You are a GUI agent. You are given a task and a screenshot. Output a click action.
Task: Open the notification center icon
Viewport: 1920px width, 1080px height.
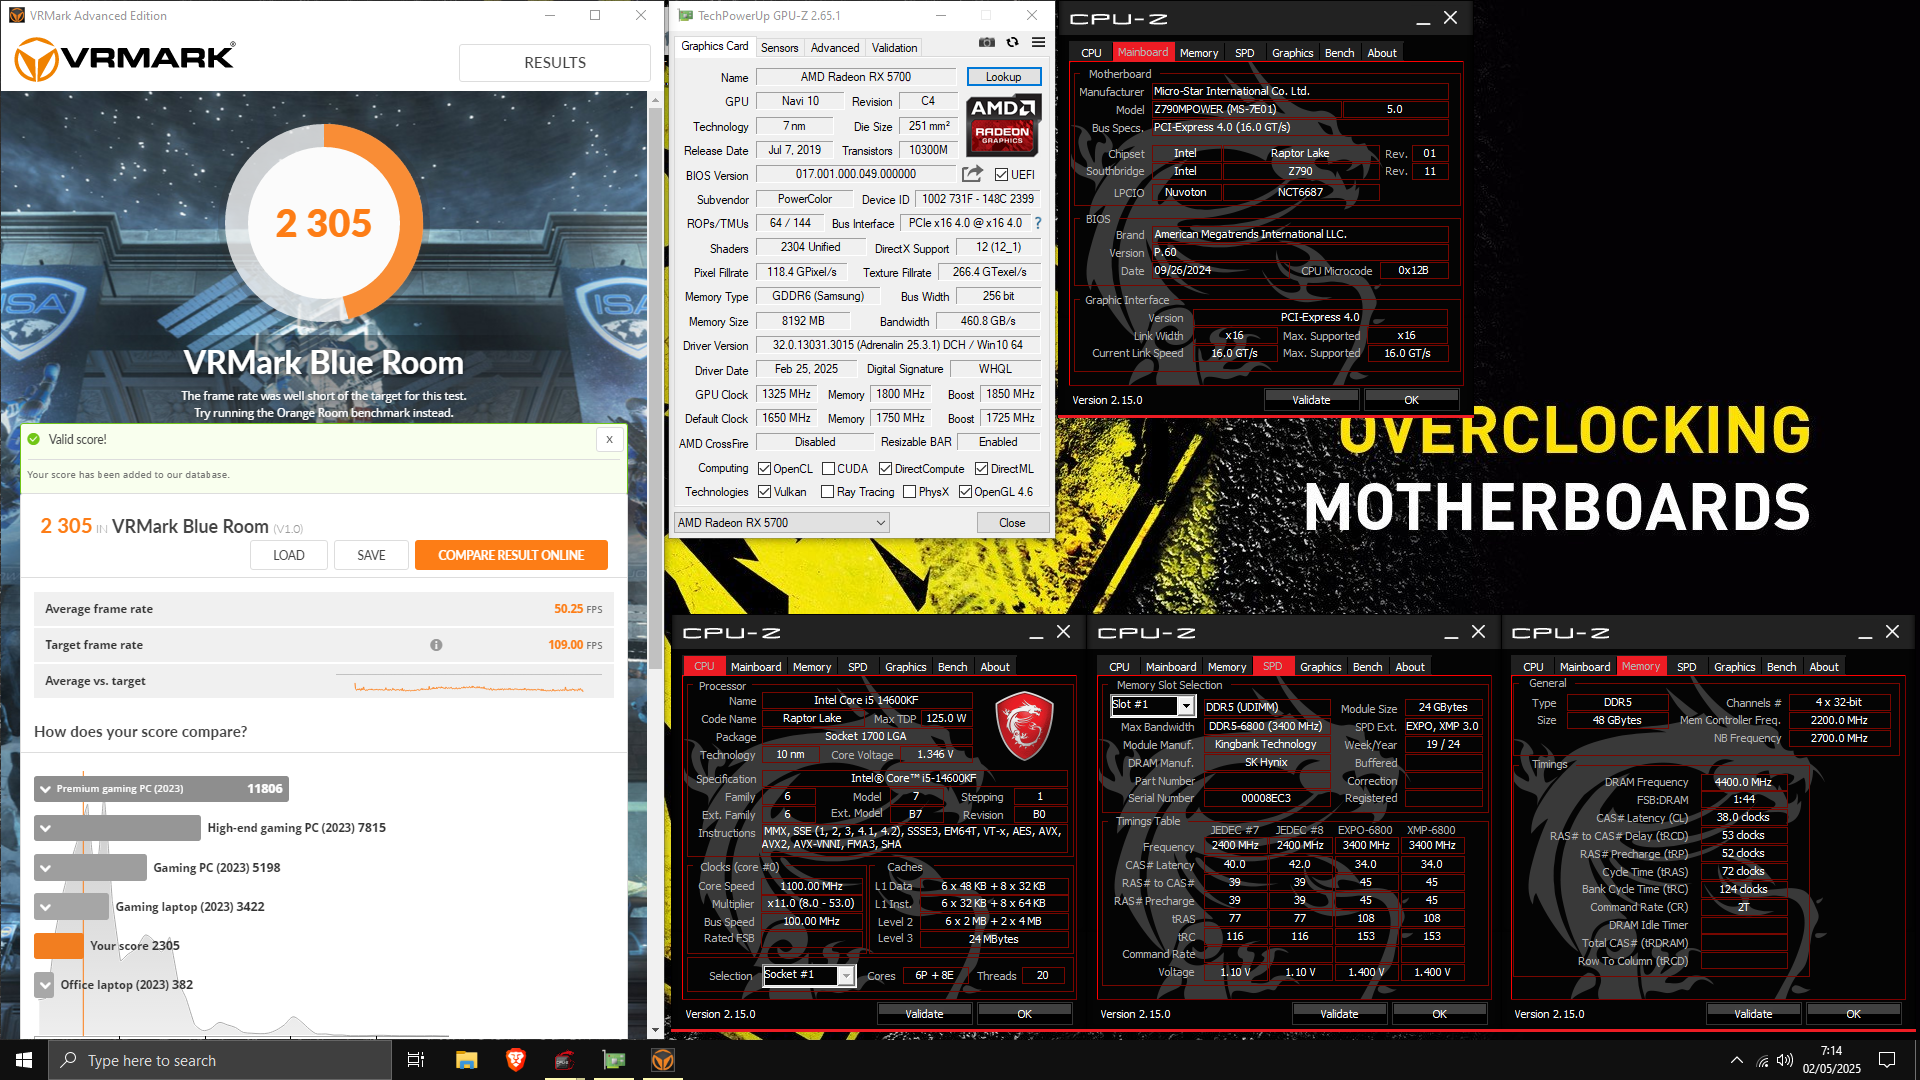(1887, 1060)
